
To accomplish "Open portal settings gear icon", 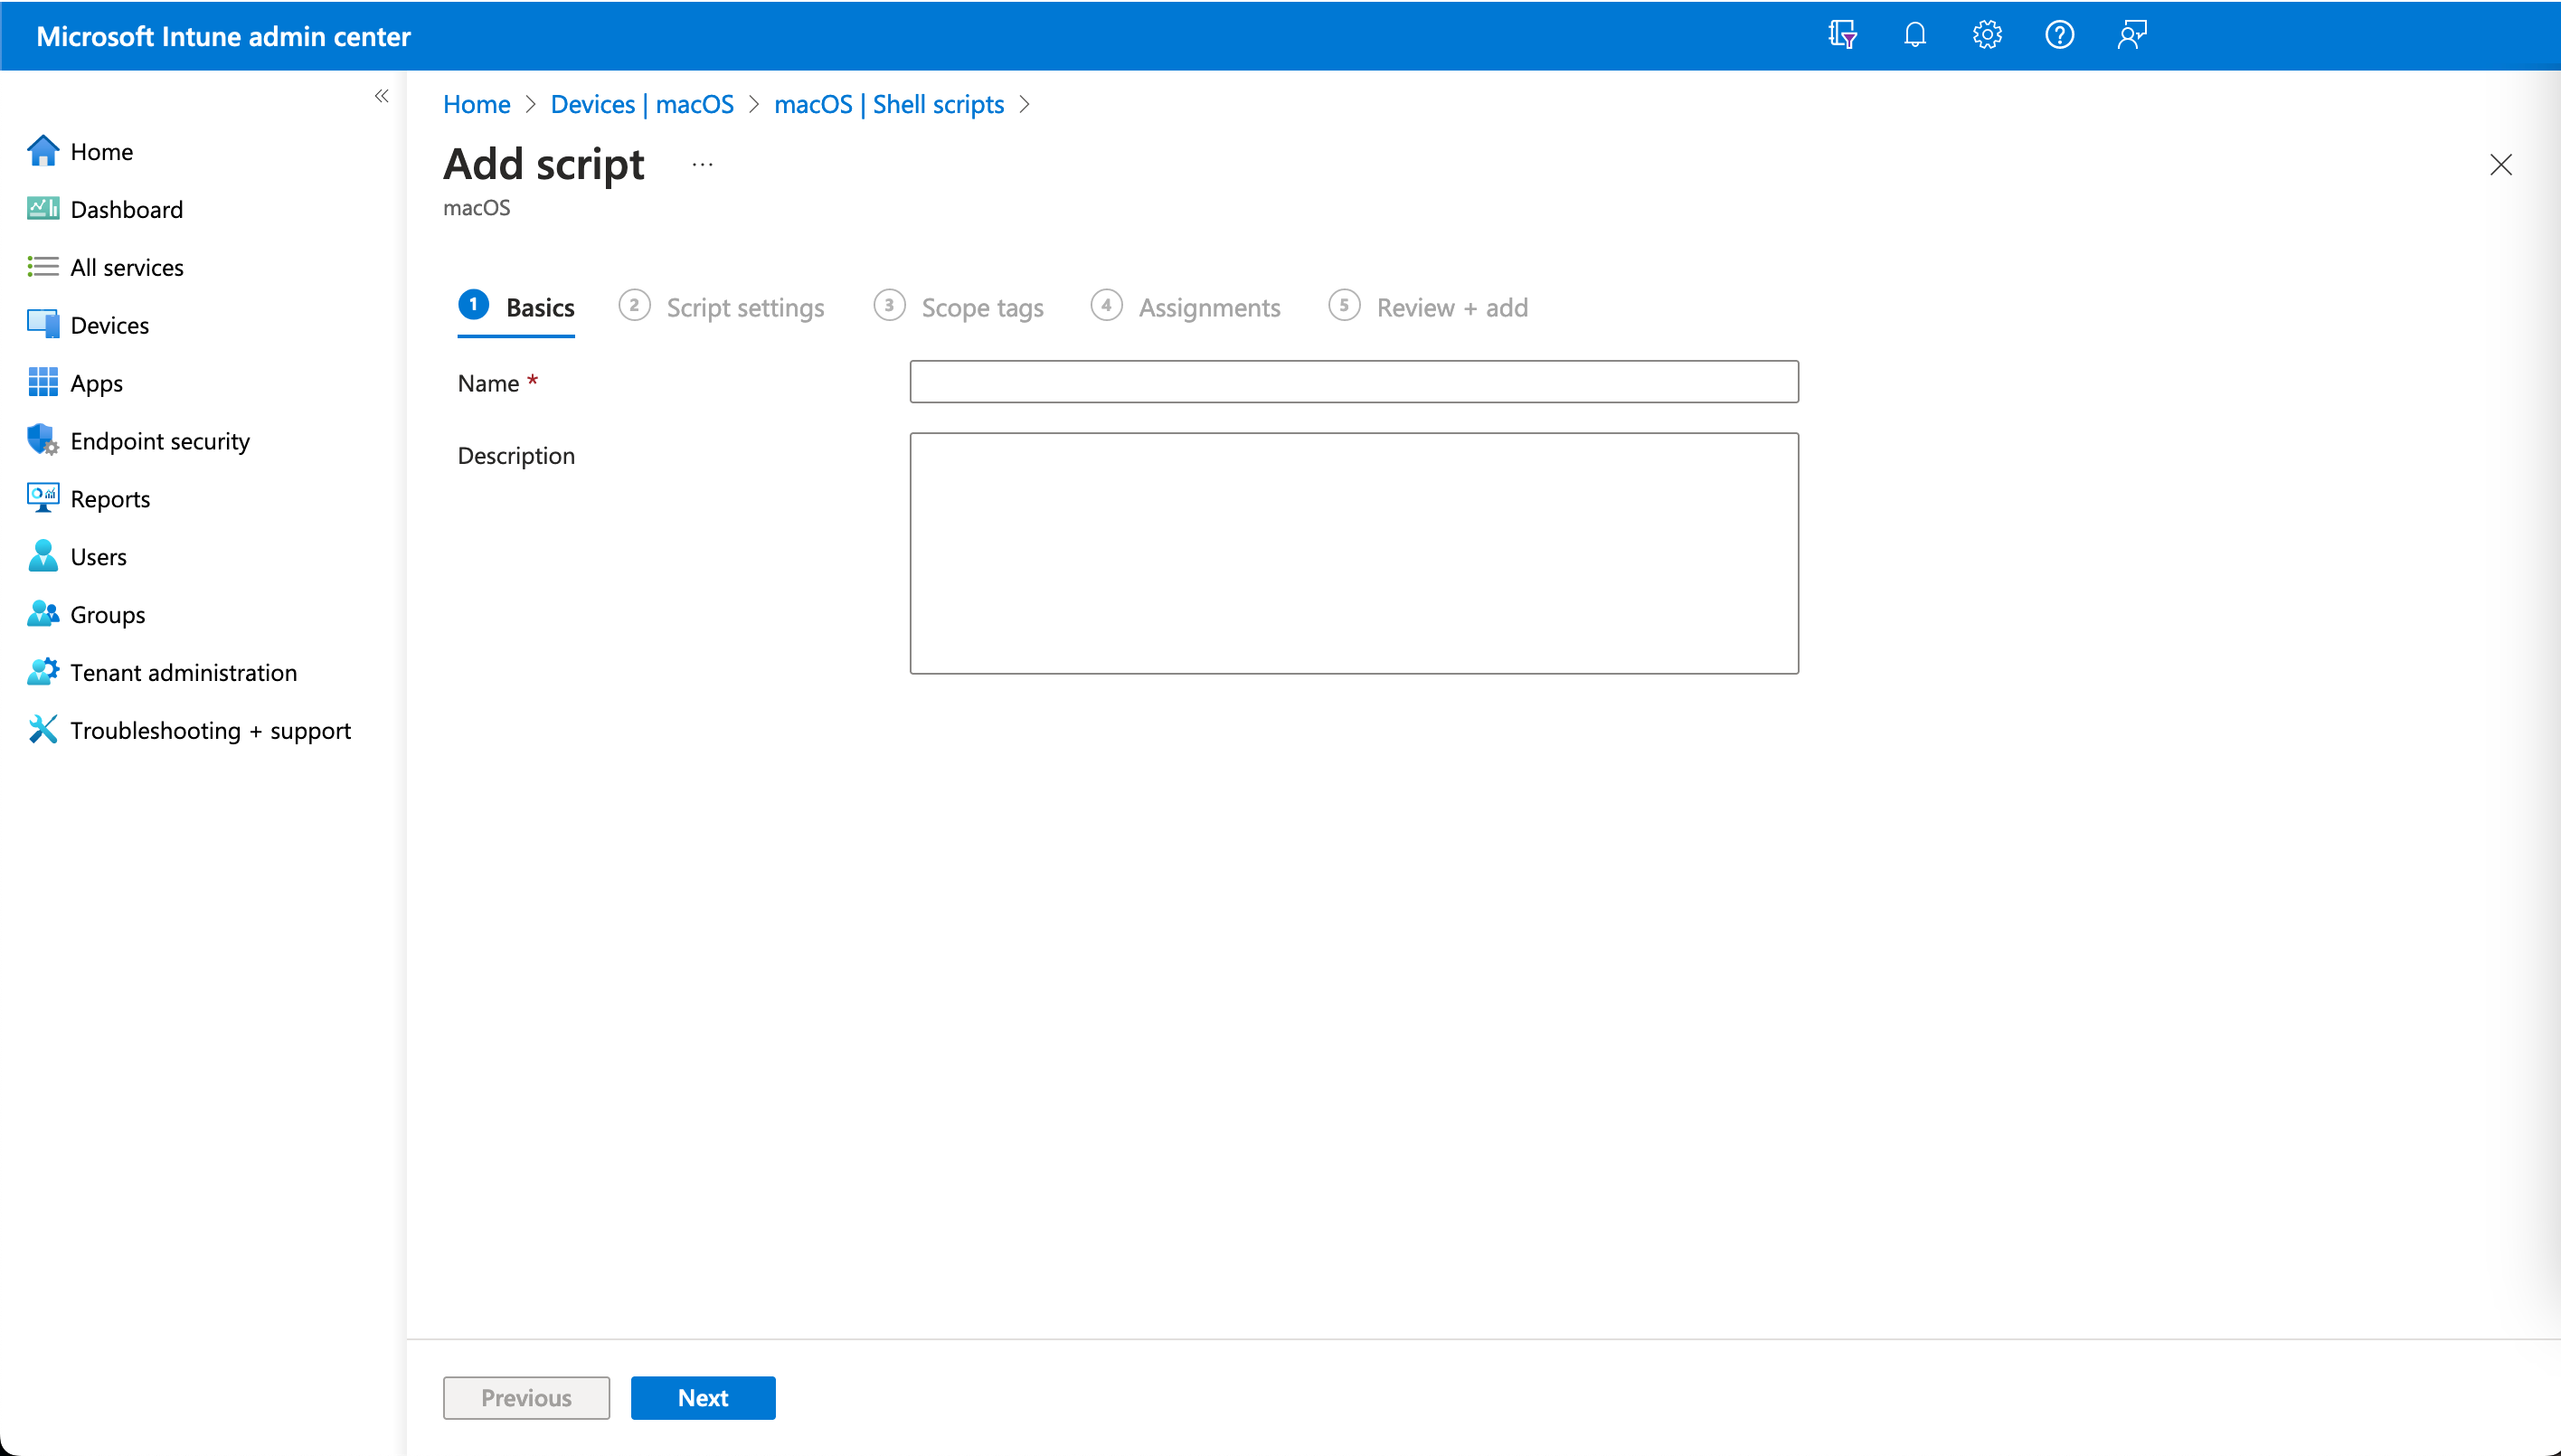I will 1986,35.
